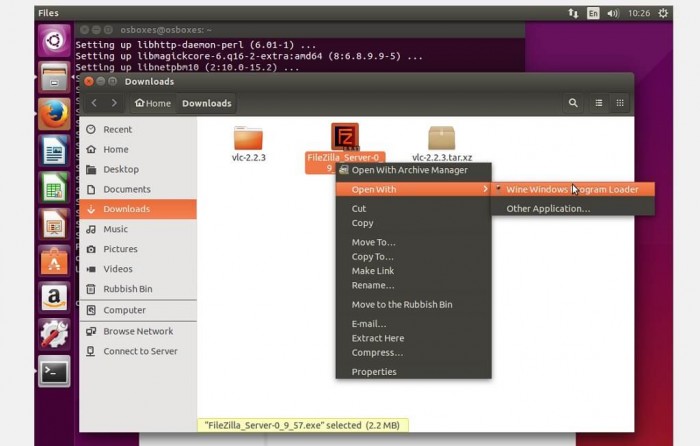Open Firefox from the dock

point(54,114)
